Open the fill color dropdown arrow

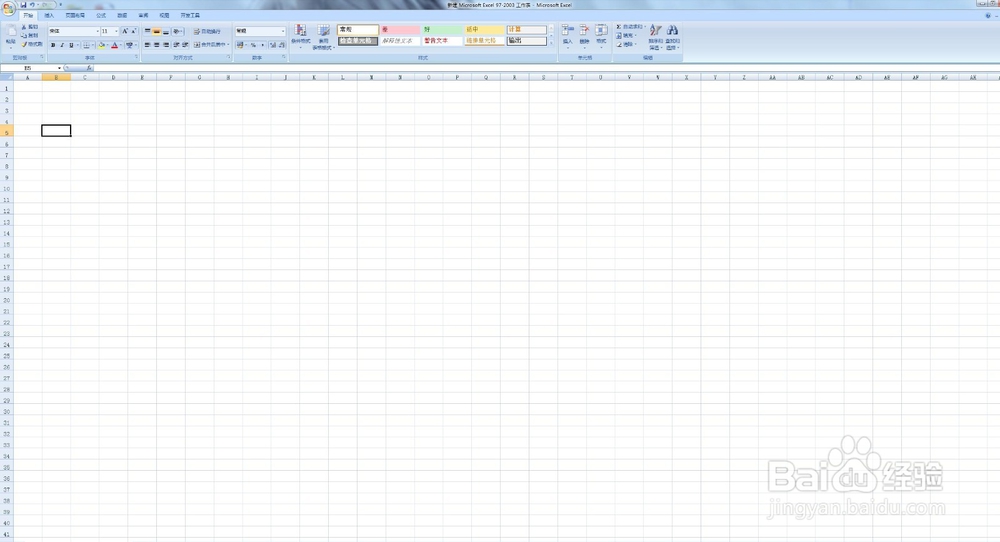107,45
